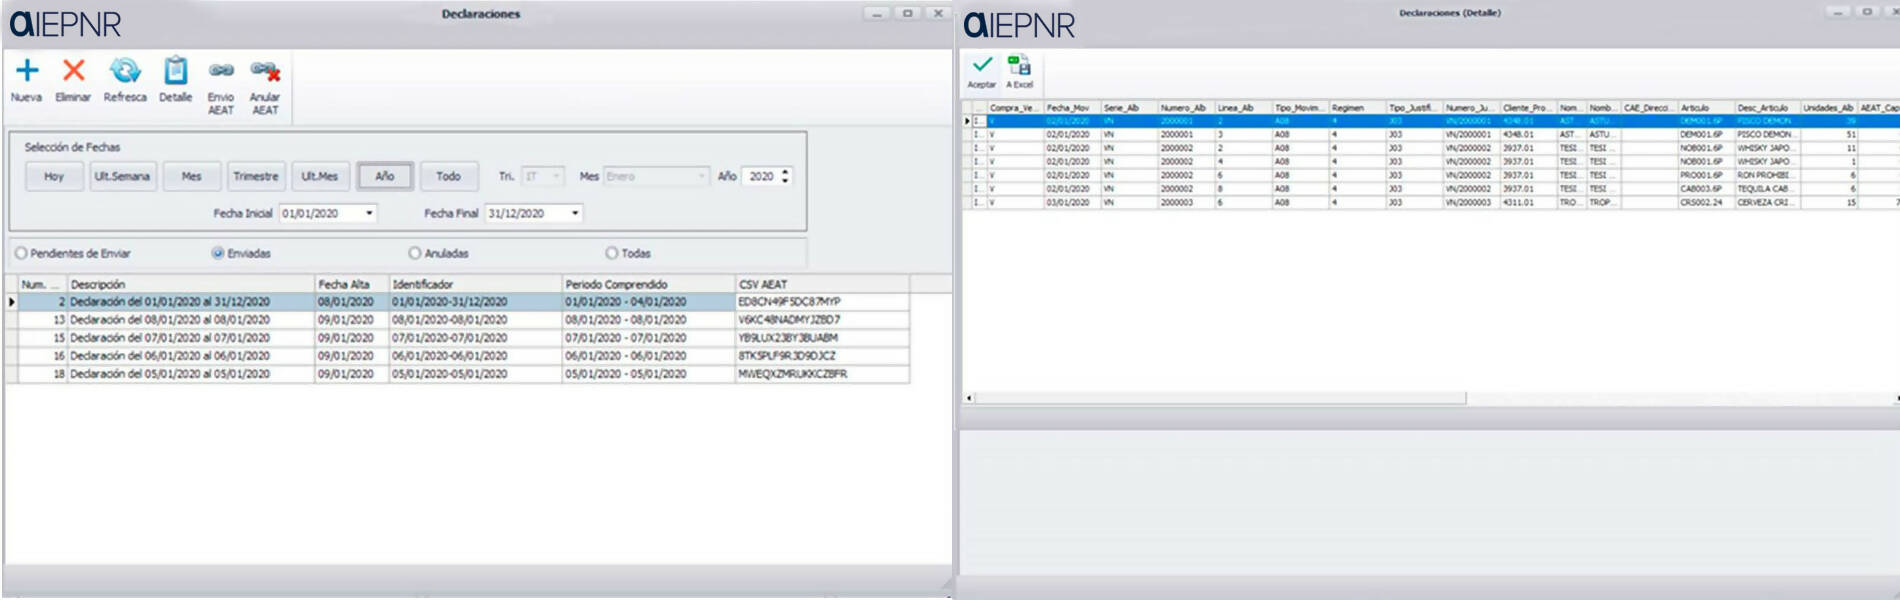The height and width of the screenshot is (600, 1900).
Task: Select the Todas radio option
Action: (612, 254)
